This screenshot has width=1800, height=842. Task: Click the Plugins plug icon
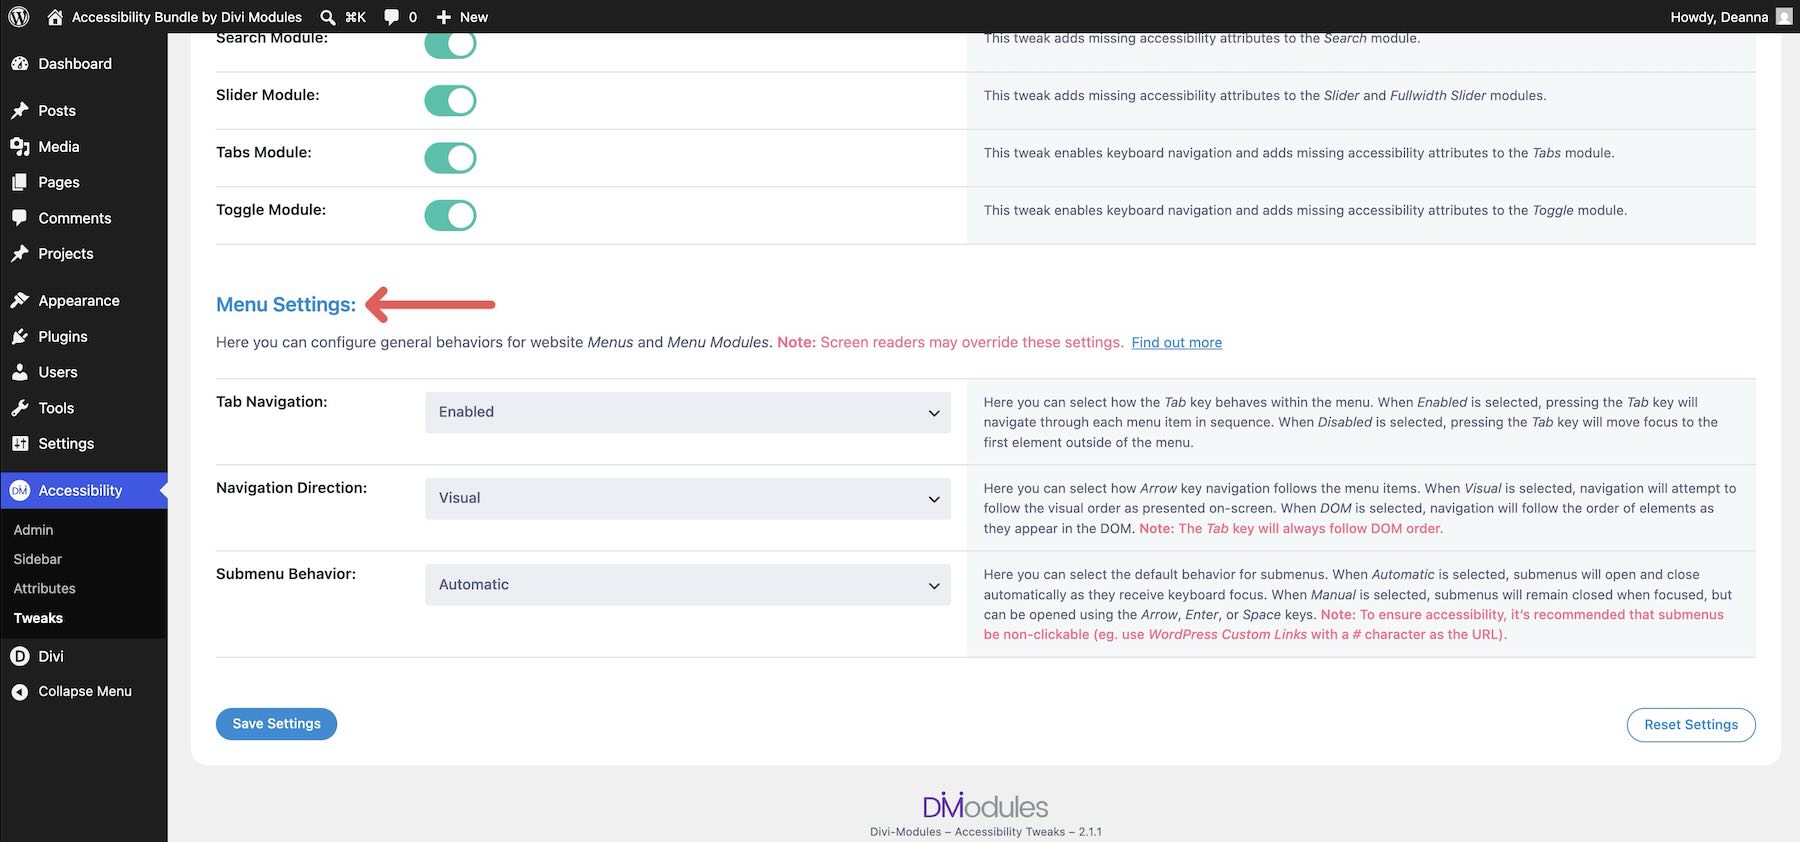pyautogui.click(x=20, y=337)
